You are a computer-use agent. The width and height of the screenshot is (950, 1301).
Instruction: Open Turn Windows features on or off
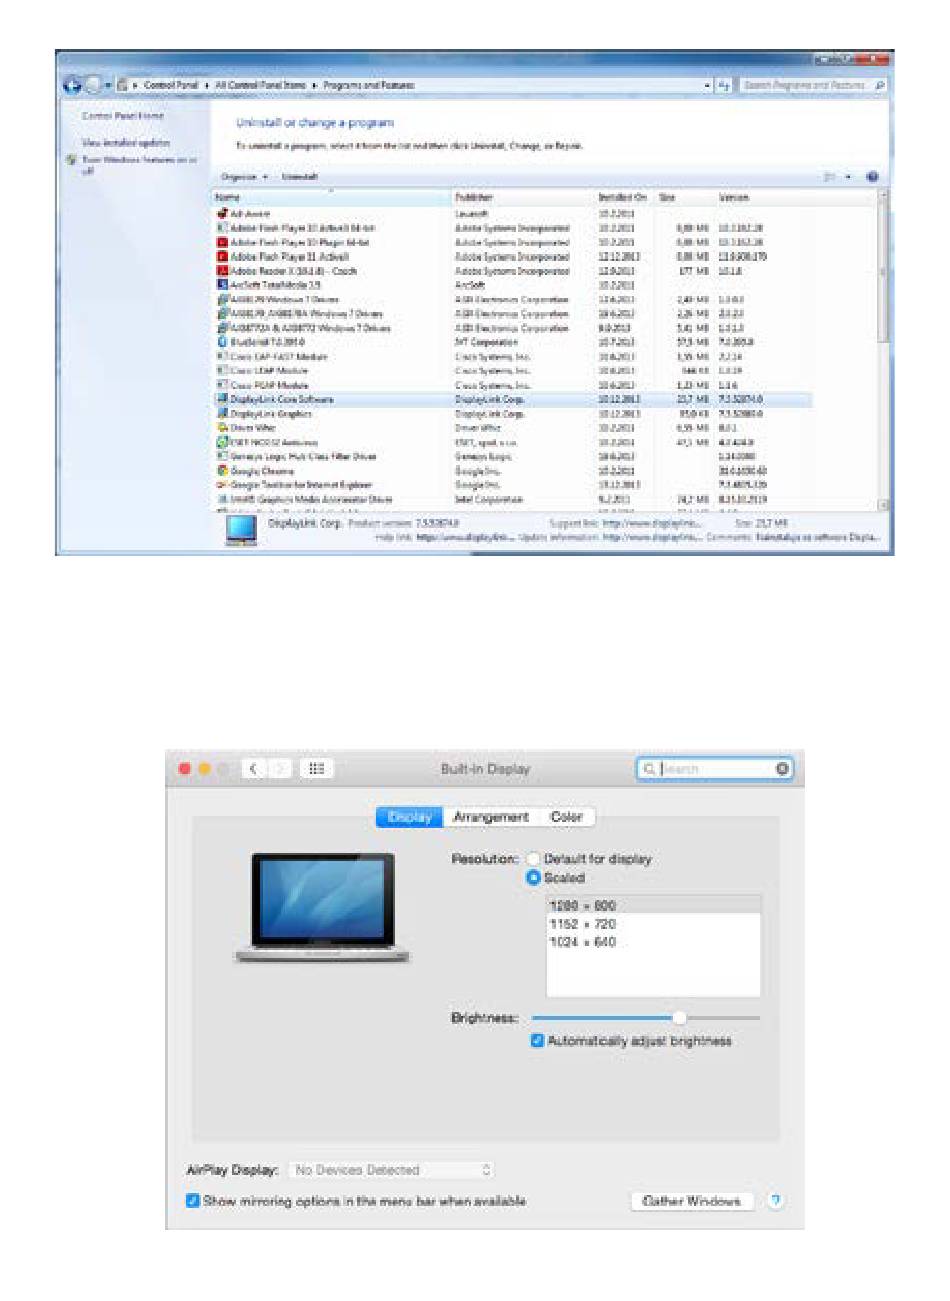coord(139,165)
